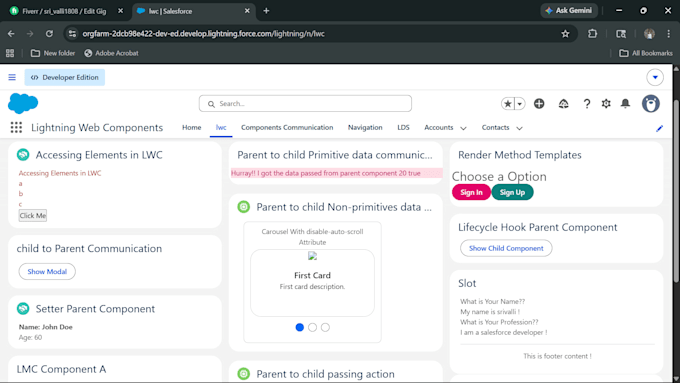Click the Show Modal button
The width and height of the screenshot is (680, 383).
click(47, 272)
